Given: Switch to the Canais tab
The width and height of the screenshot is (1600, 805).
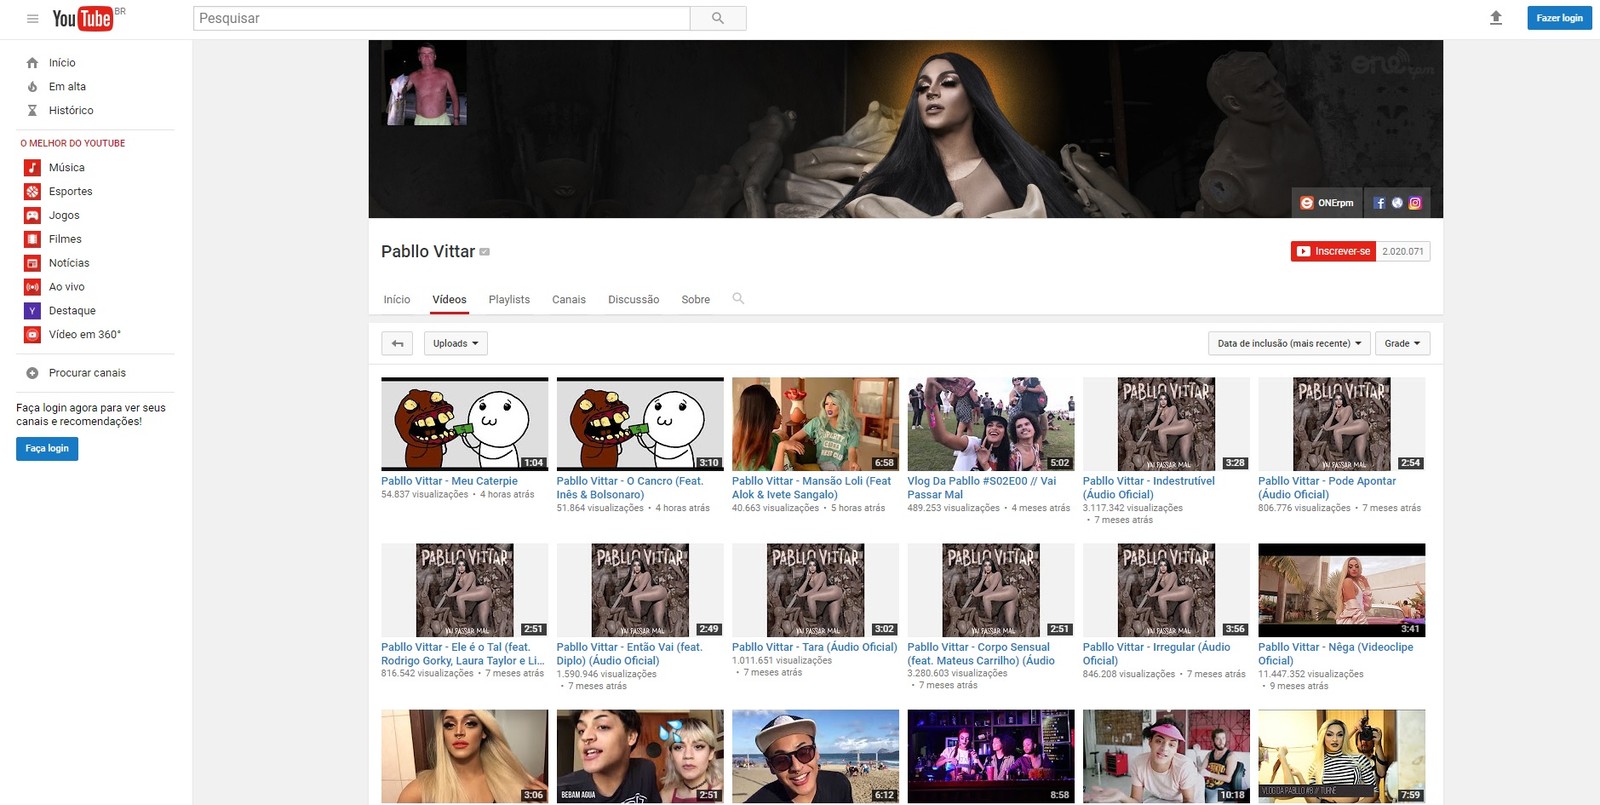Looking at the screenshot, I should 569,300.
